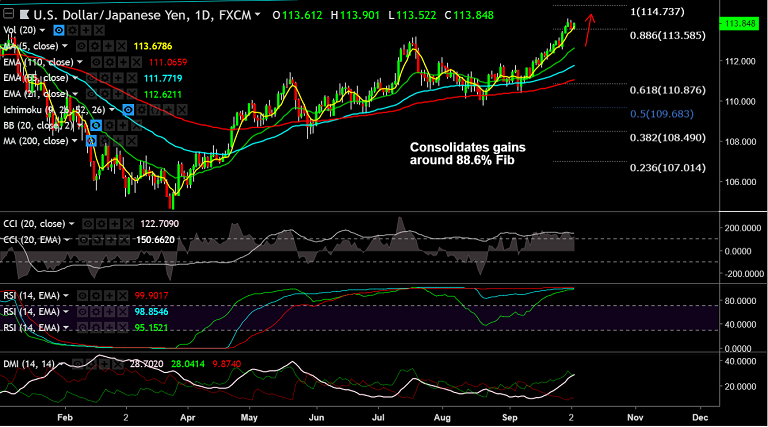Open the USD/JPY symbol title dropdown arrow

coord(258,15)
